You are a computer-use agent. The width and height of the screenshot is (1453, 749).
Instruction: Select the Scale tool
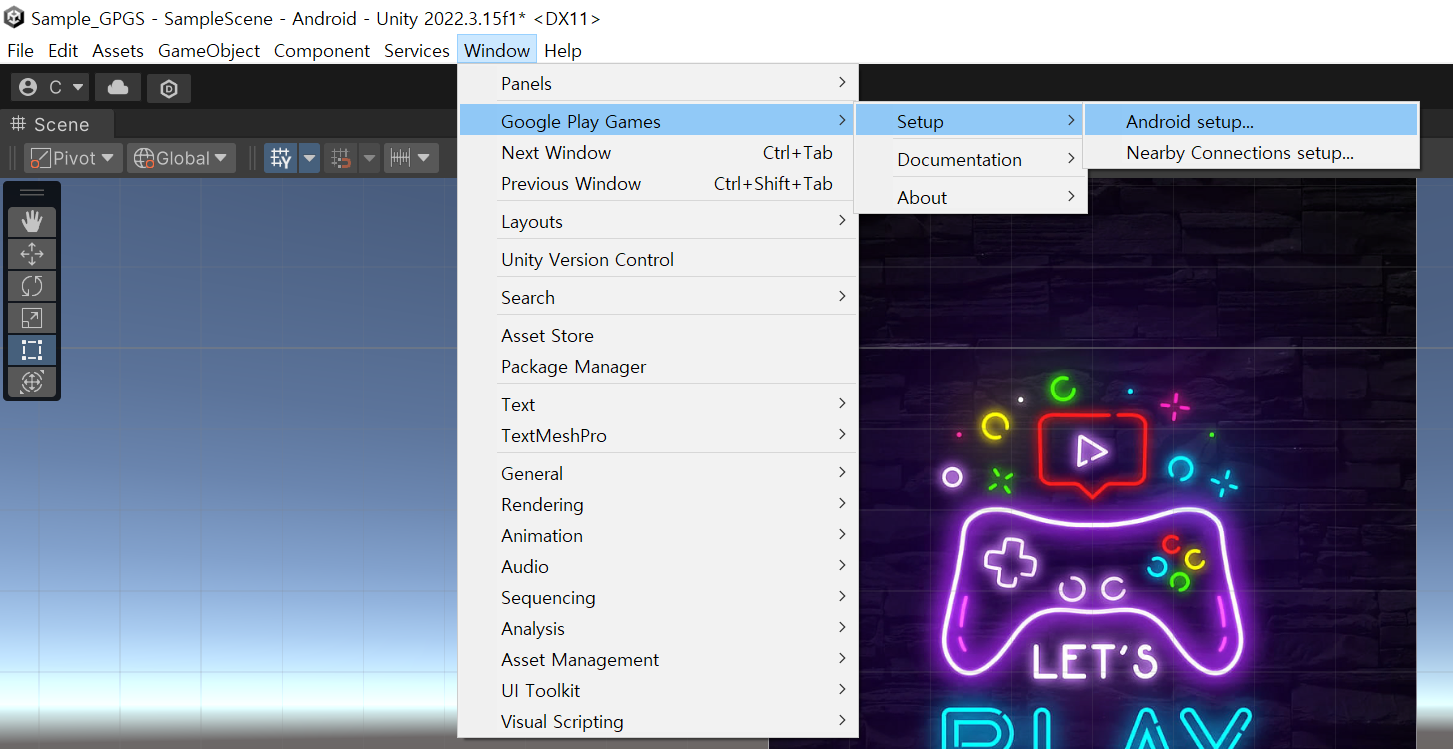32,318
